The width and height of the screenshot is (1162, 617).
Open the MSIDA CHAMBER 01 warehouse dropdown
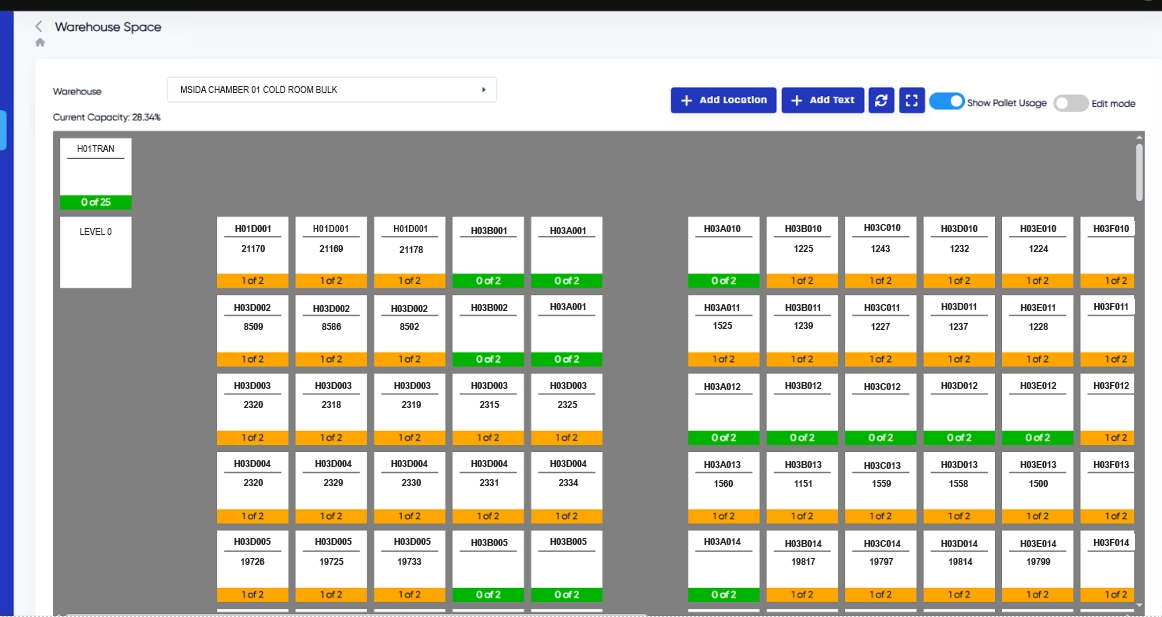point(331,90)
